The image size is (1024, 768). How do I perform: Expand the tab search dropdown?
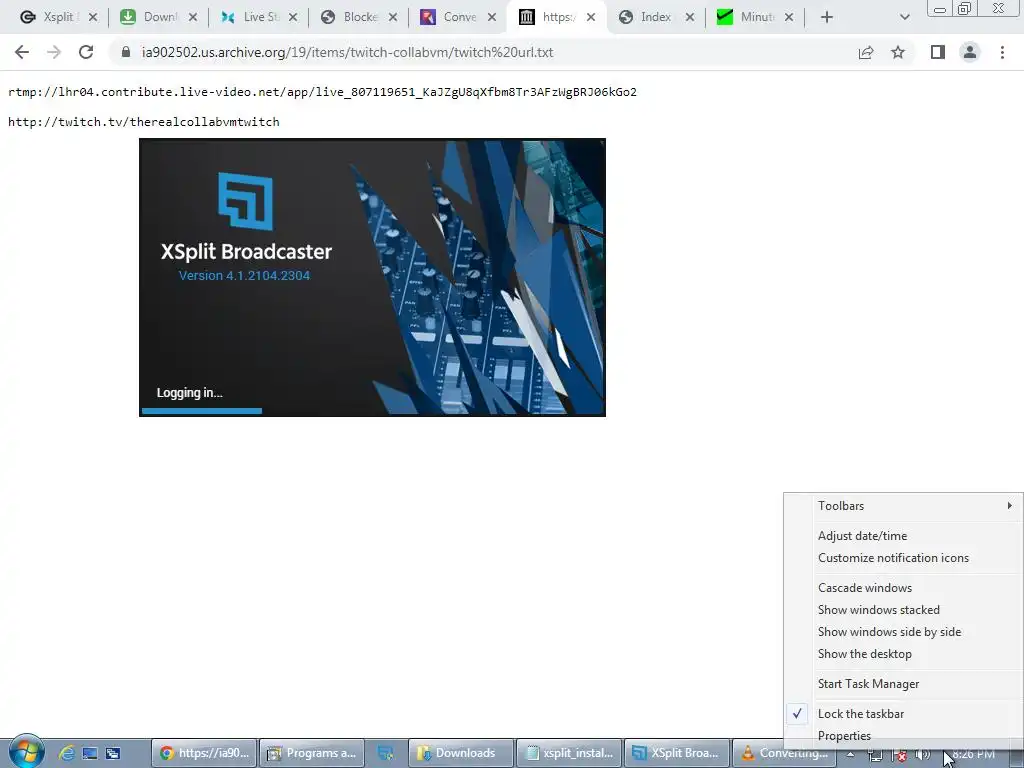904,17
